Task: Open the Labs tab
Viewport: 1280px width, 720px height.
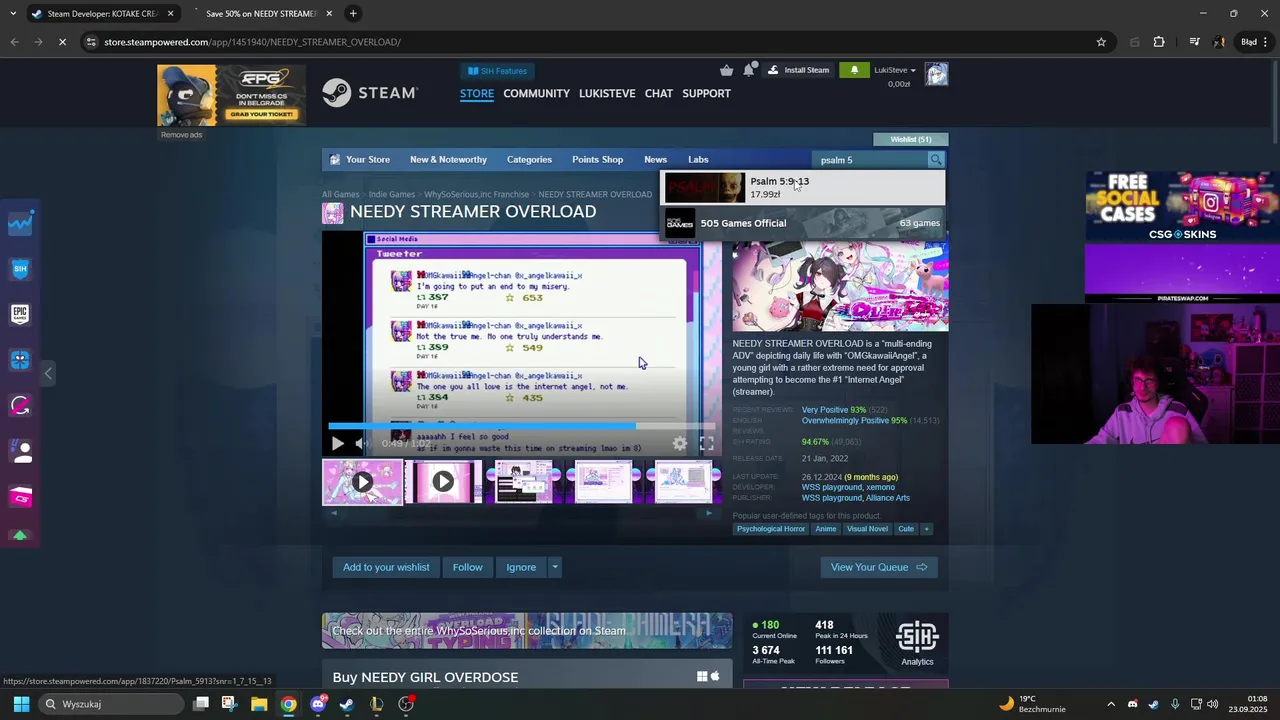Action: [x=698, y=160]
